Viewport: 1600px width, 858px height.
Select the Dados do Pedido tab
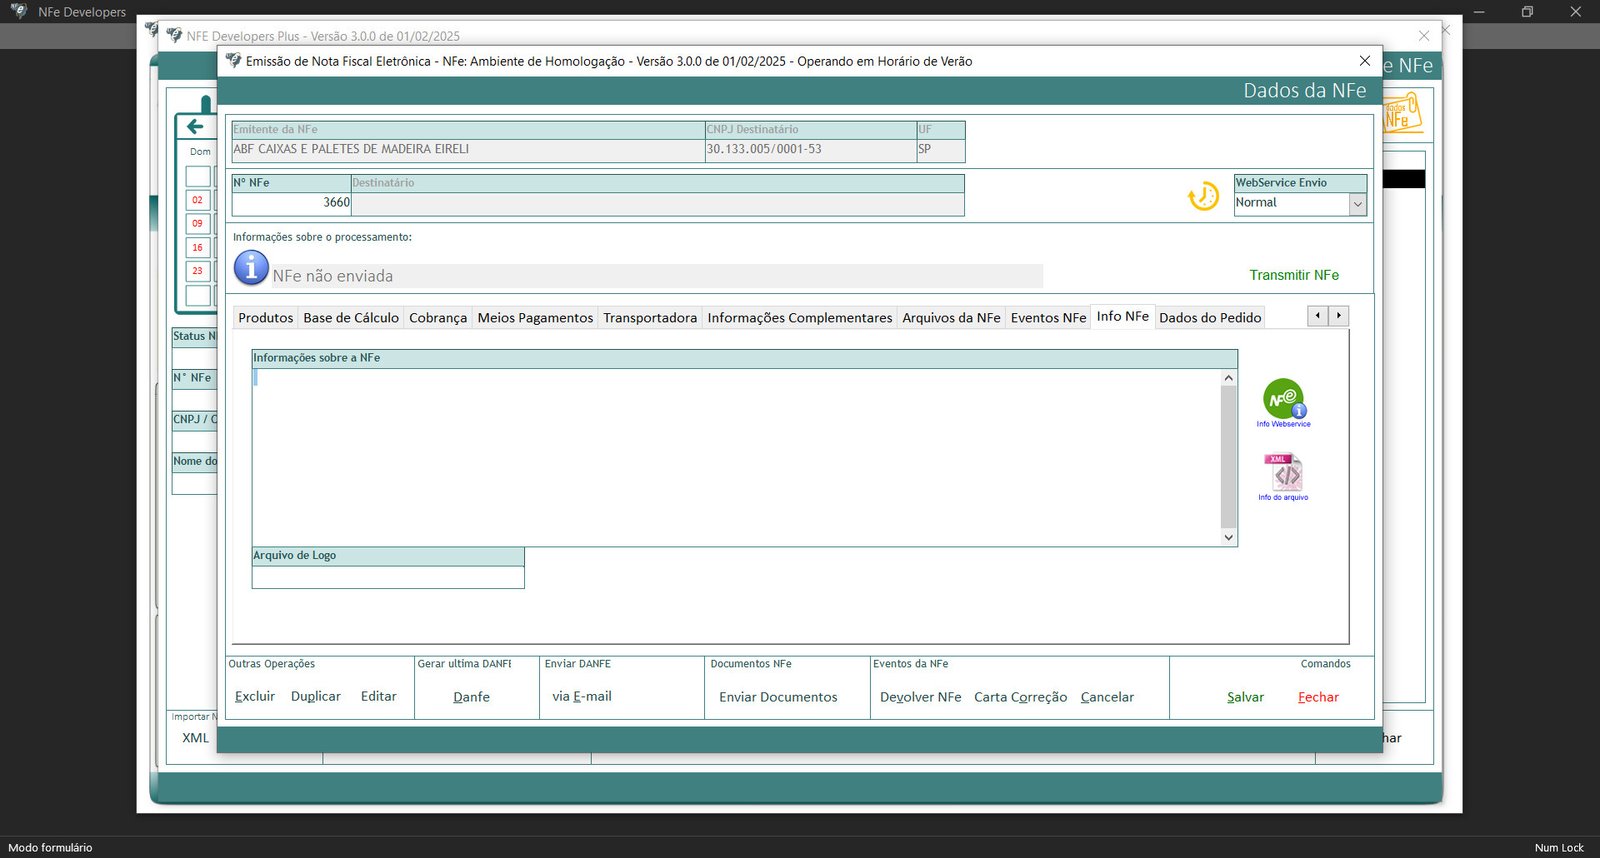pos(1210,318)
